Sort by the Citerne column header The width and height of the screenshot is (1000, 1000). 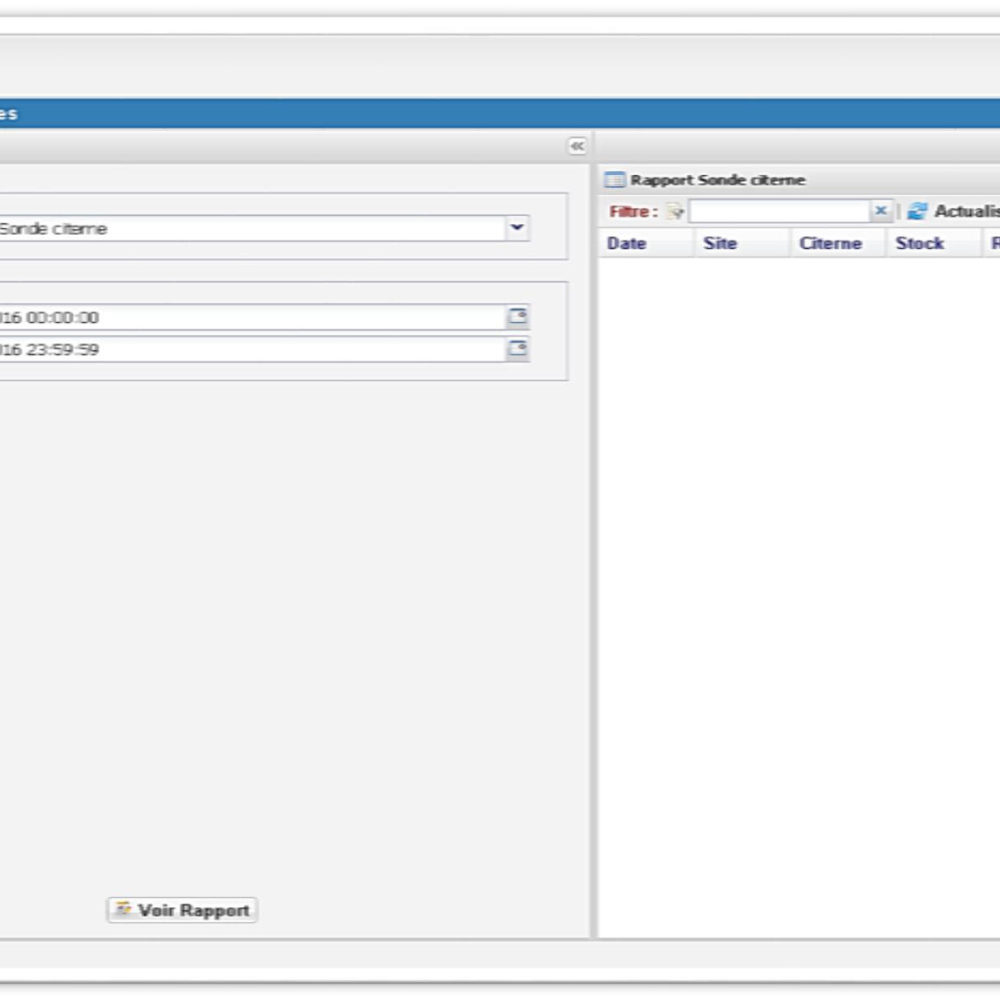(x=830, y=243)
